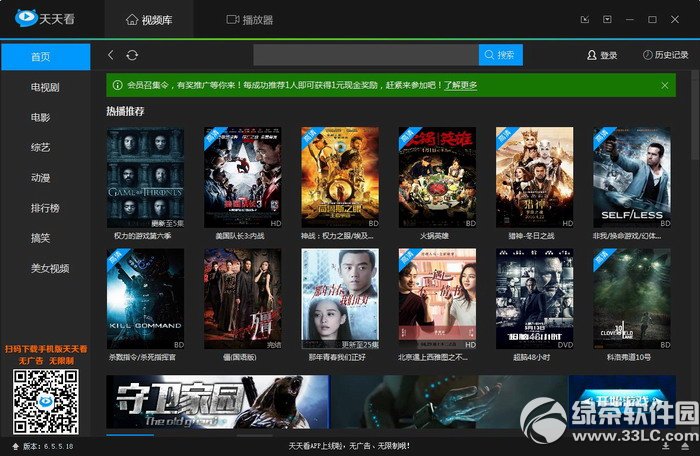Go back with the left arrow icon
This screenshot has width=700, height=456.
tap(111, 55)
